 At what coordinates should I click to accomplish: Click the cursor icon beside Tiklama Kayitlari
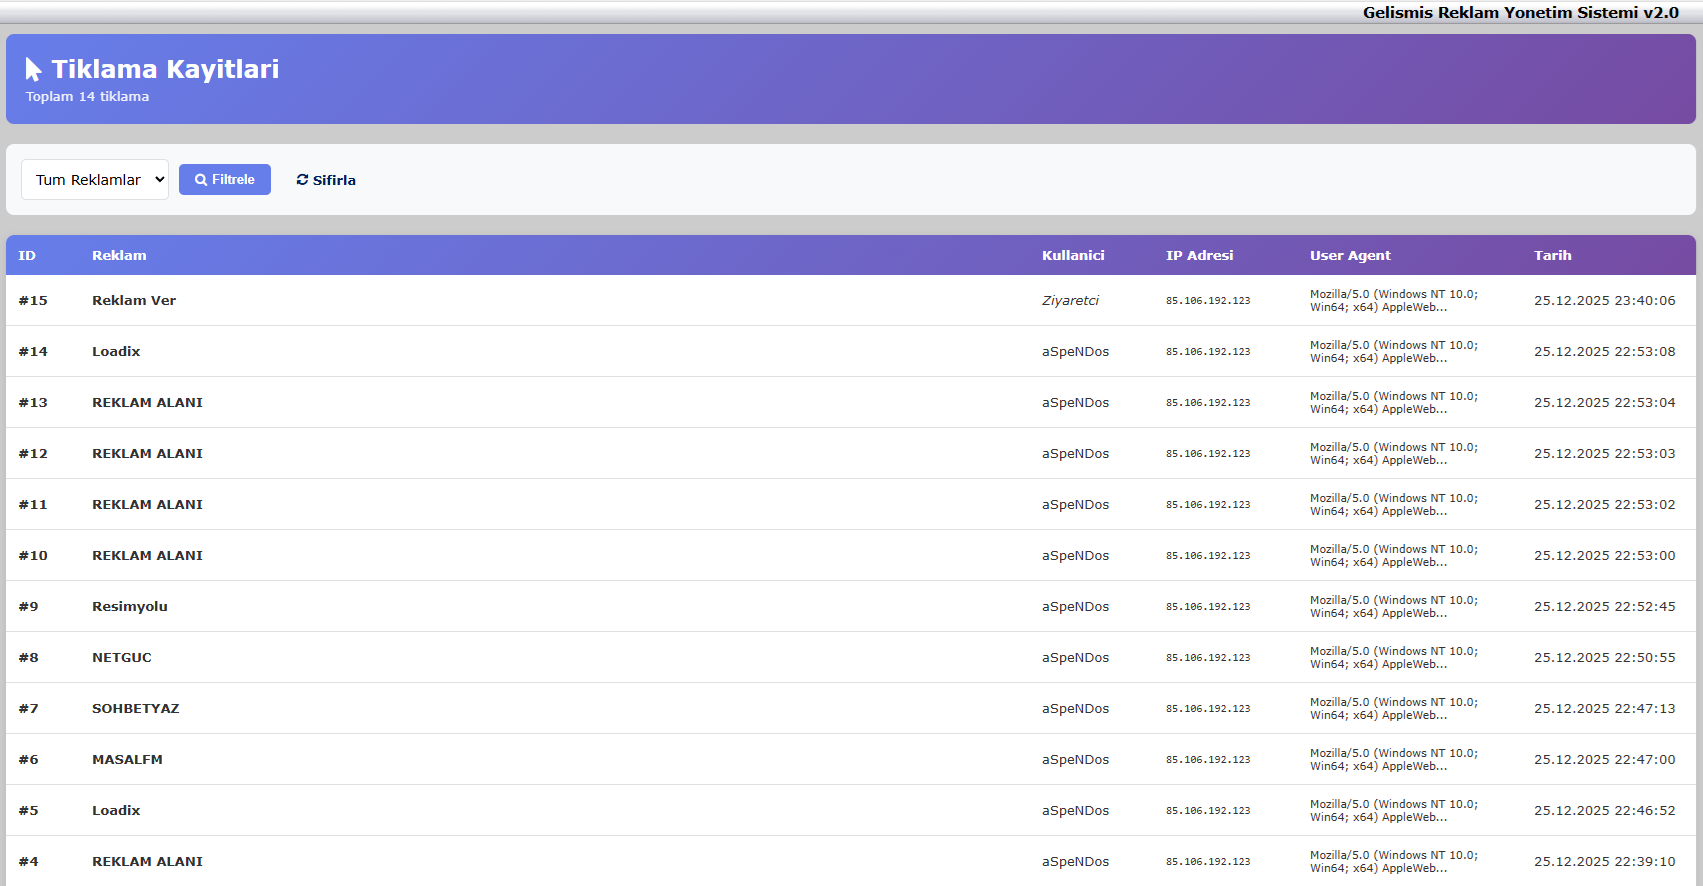[x=33, y=69]
